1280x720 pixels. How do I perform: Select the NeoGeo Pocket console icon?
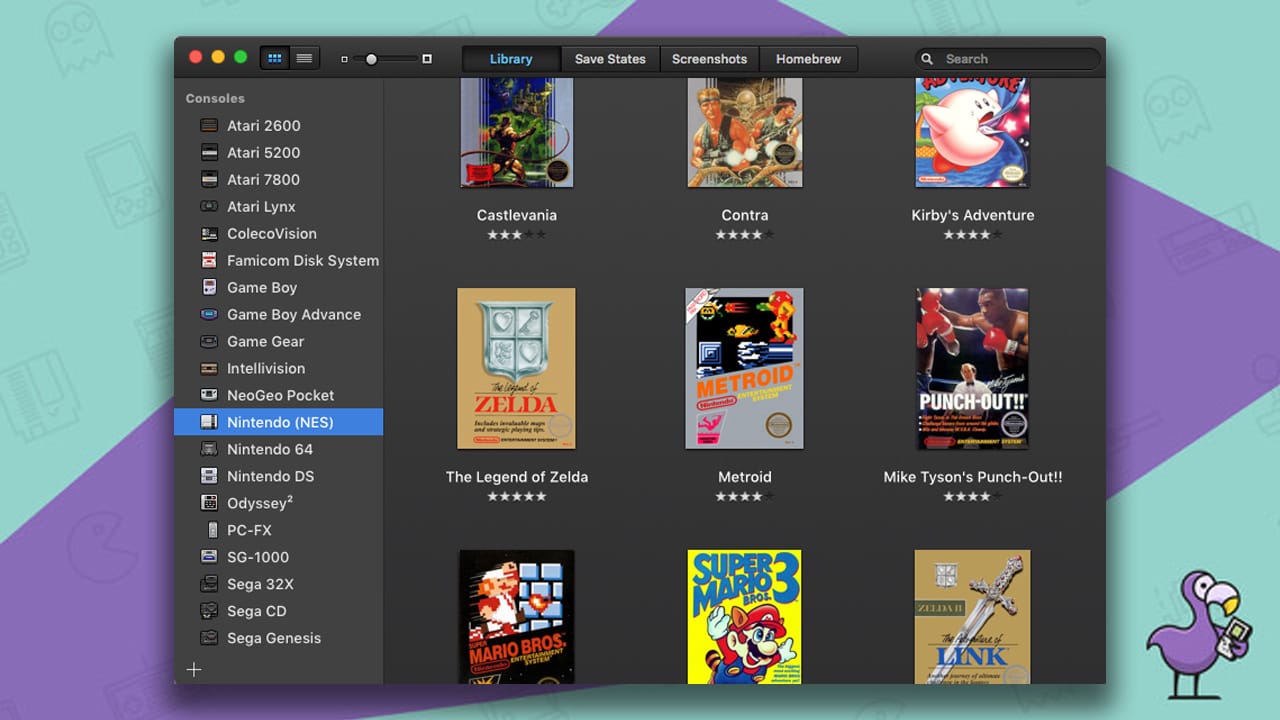[x=209, y=395]
